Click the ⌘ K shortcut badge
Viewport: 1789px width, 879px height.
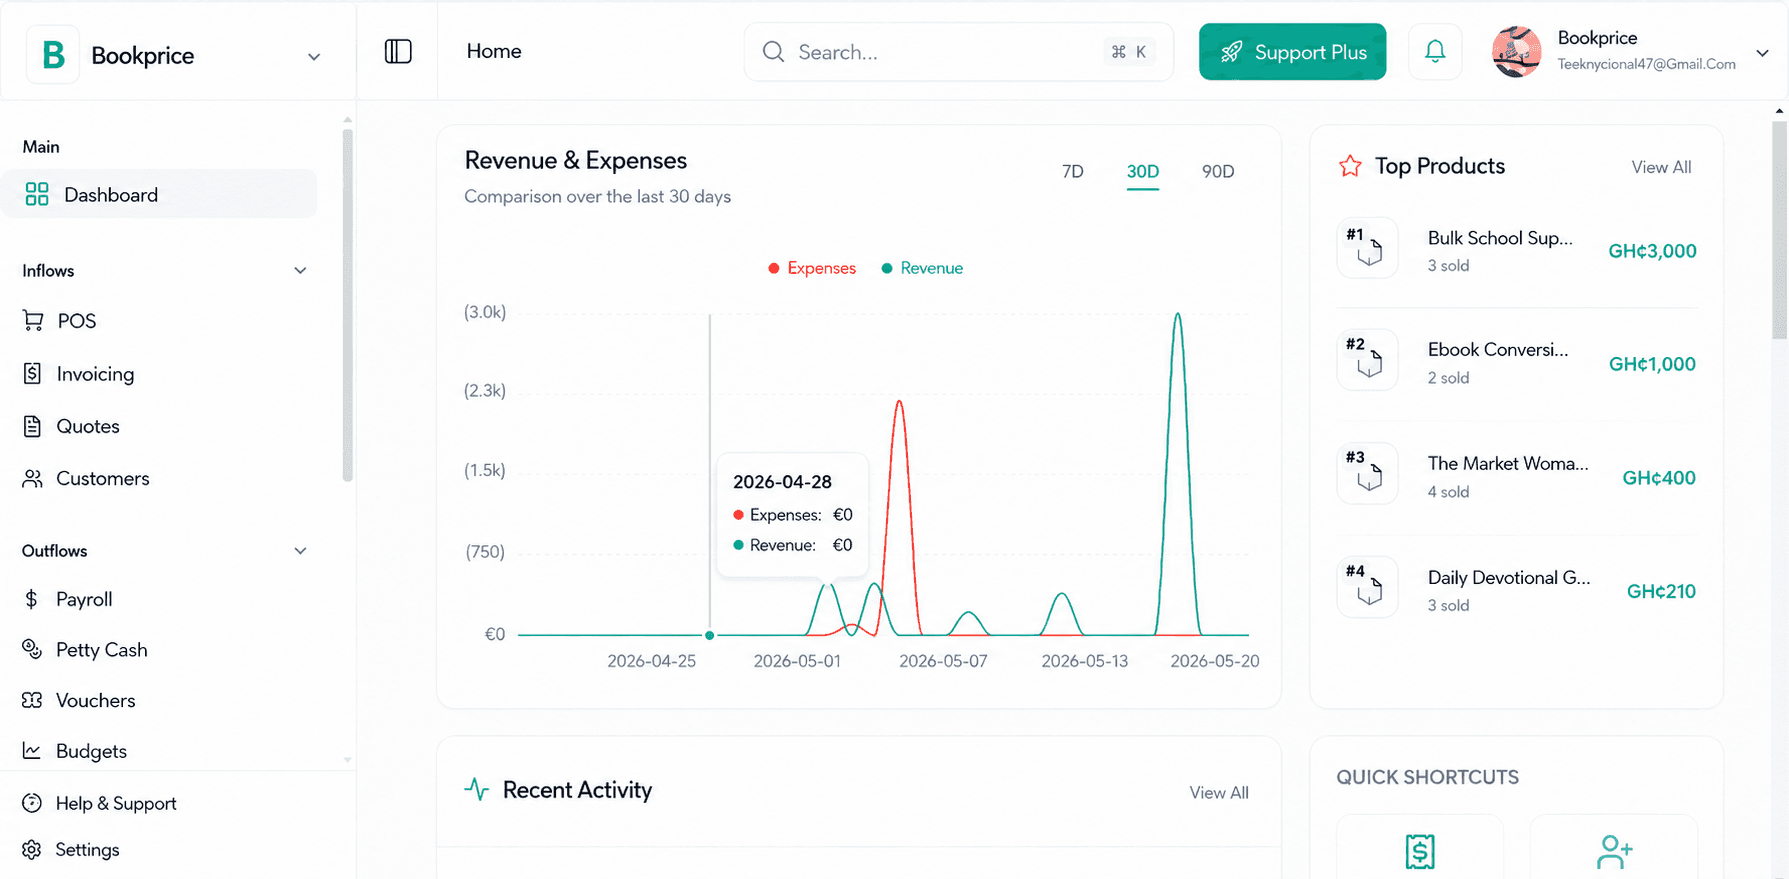click(x=1129, y=52)
